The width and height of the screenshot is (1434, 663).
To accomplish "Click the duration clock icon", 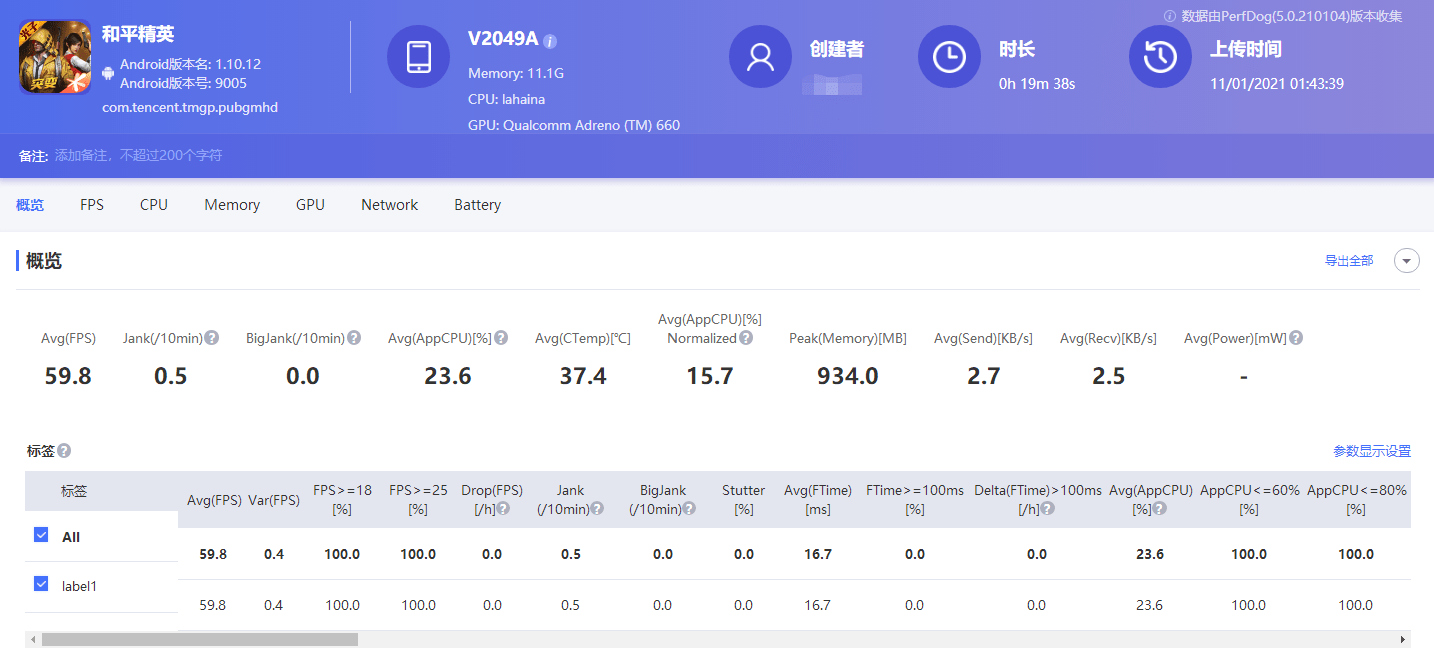I will click(949, 56).
